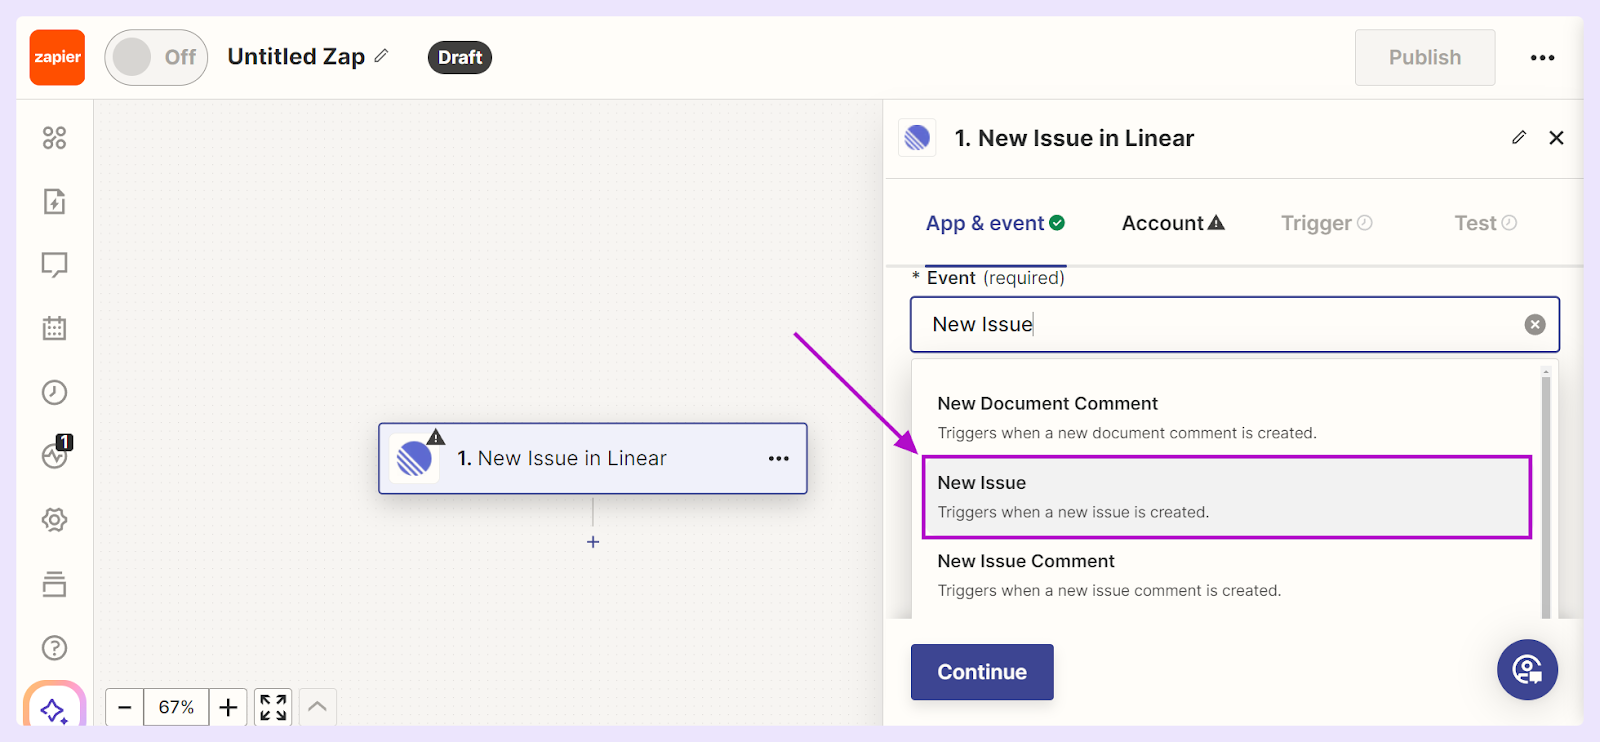Image resolution: width=1600 pixels, height=742 pixels.
Task: Open the versions stack sidebar icon
Action: (x=54, y=584)
